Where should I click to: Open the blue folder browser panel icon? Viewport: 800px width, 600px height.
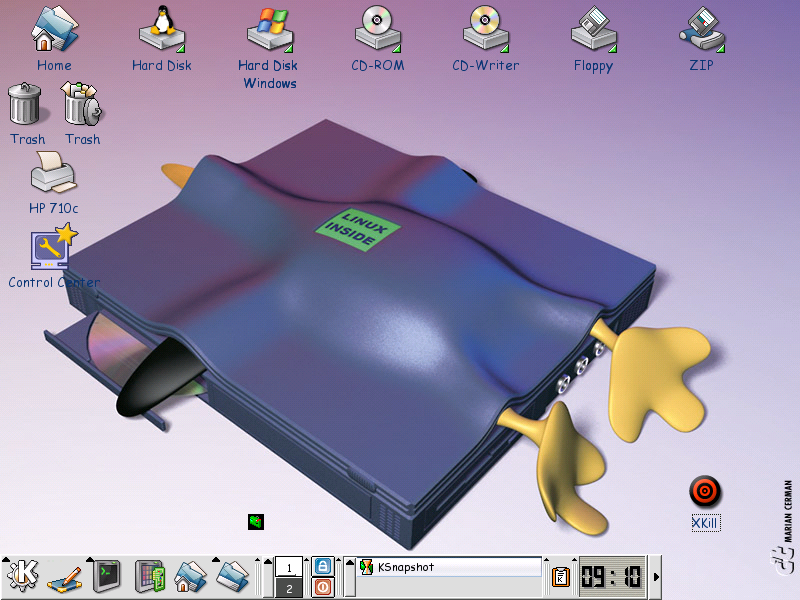(x=233, y=577)
